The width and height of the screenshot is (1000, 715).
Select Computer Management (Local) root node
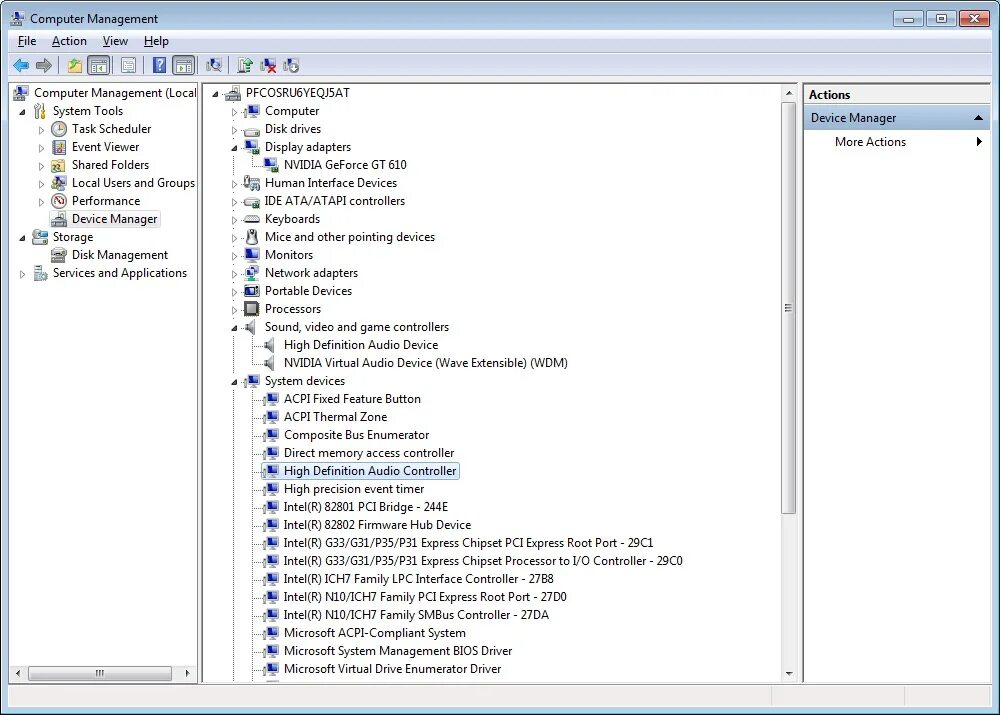click(x=115, y=93)
